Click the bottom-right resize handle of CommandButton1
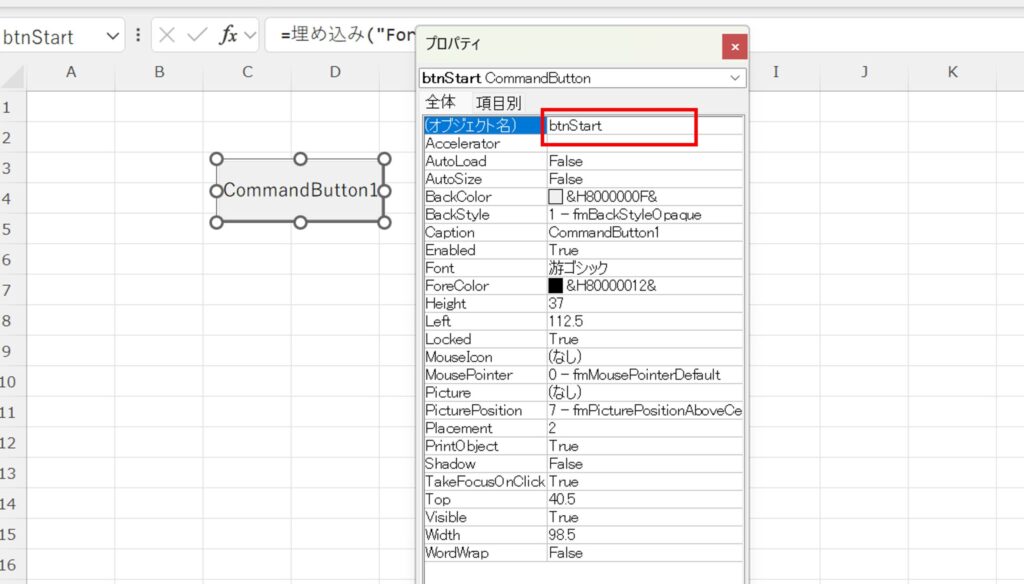The image size is (1024, 584). pyautogui.click(x=384, y=222)
